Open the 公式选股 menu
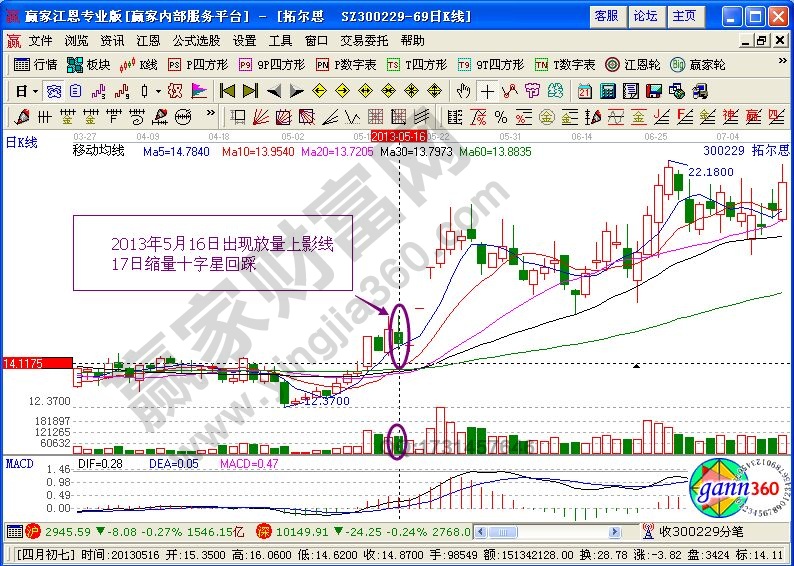This screenshot has width=794, height=566. pyautogui.click(x=197, y=41)
